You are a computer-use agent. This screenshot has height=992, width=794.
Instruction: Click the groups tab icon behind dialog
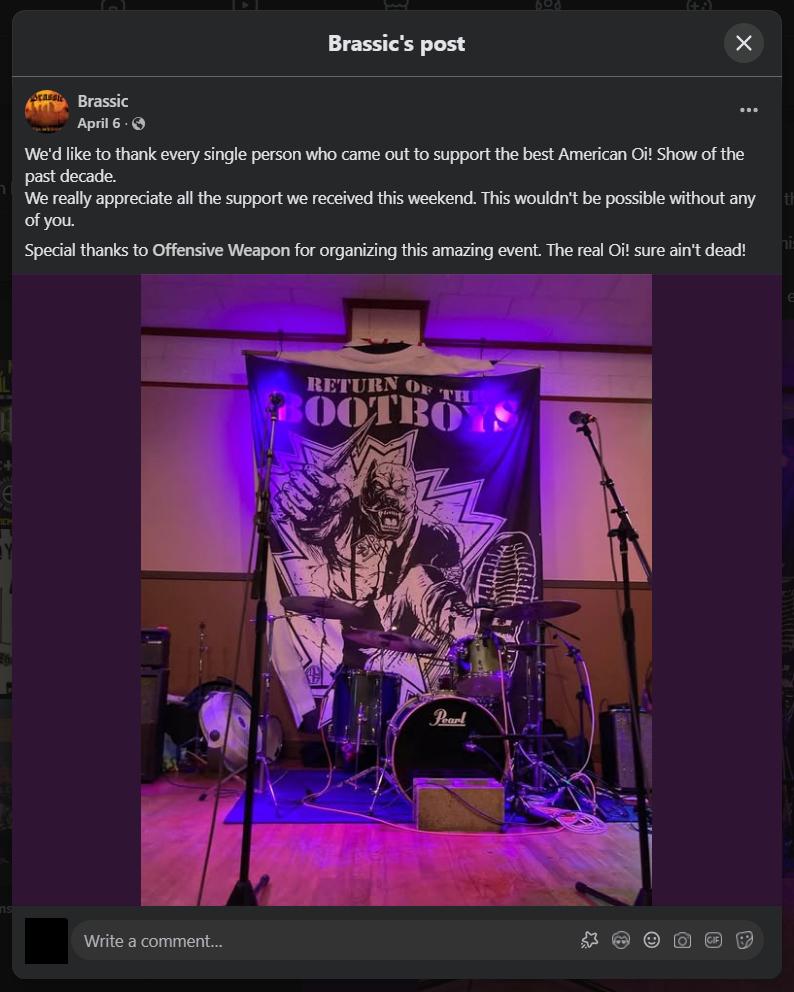click(x=548, y=5)
